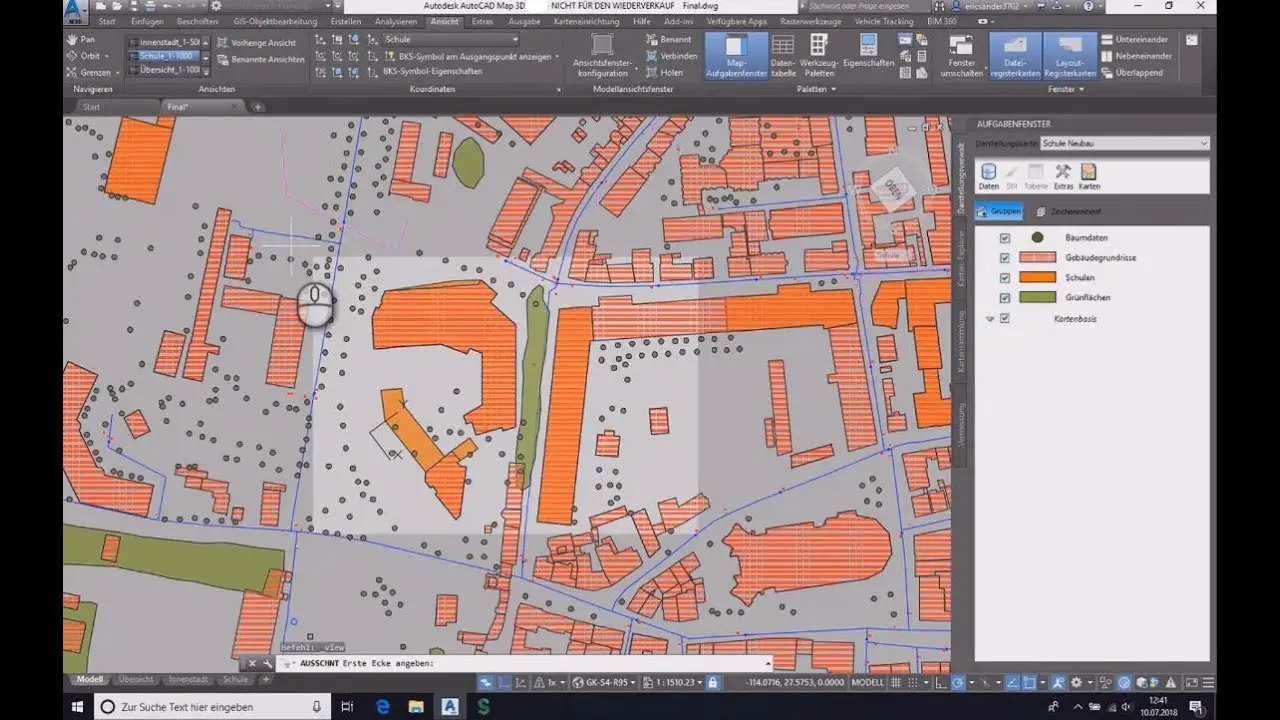This screenshot has height=720, width=1280.
Task: Click the Windows taskbar search box
Action: click(211, 707)
